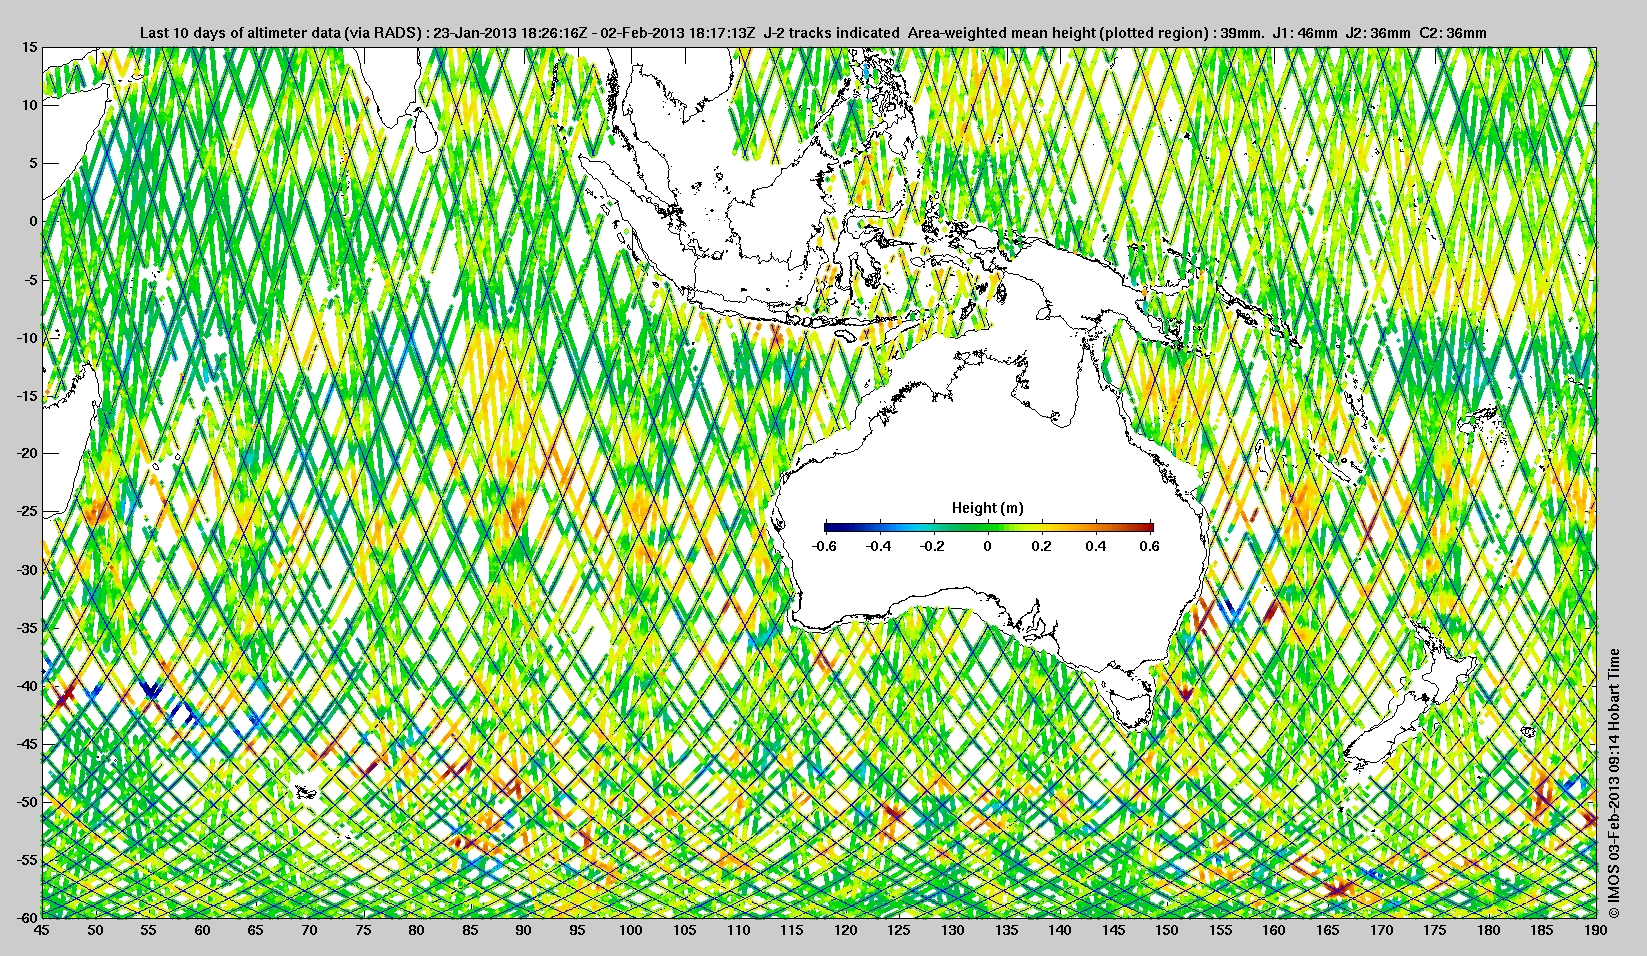Click the '-0.4' colorbar tick label
Screen dimensions: 1647x956
click(x=879, y=546)
